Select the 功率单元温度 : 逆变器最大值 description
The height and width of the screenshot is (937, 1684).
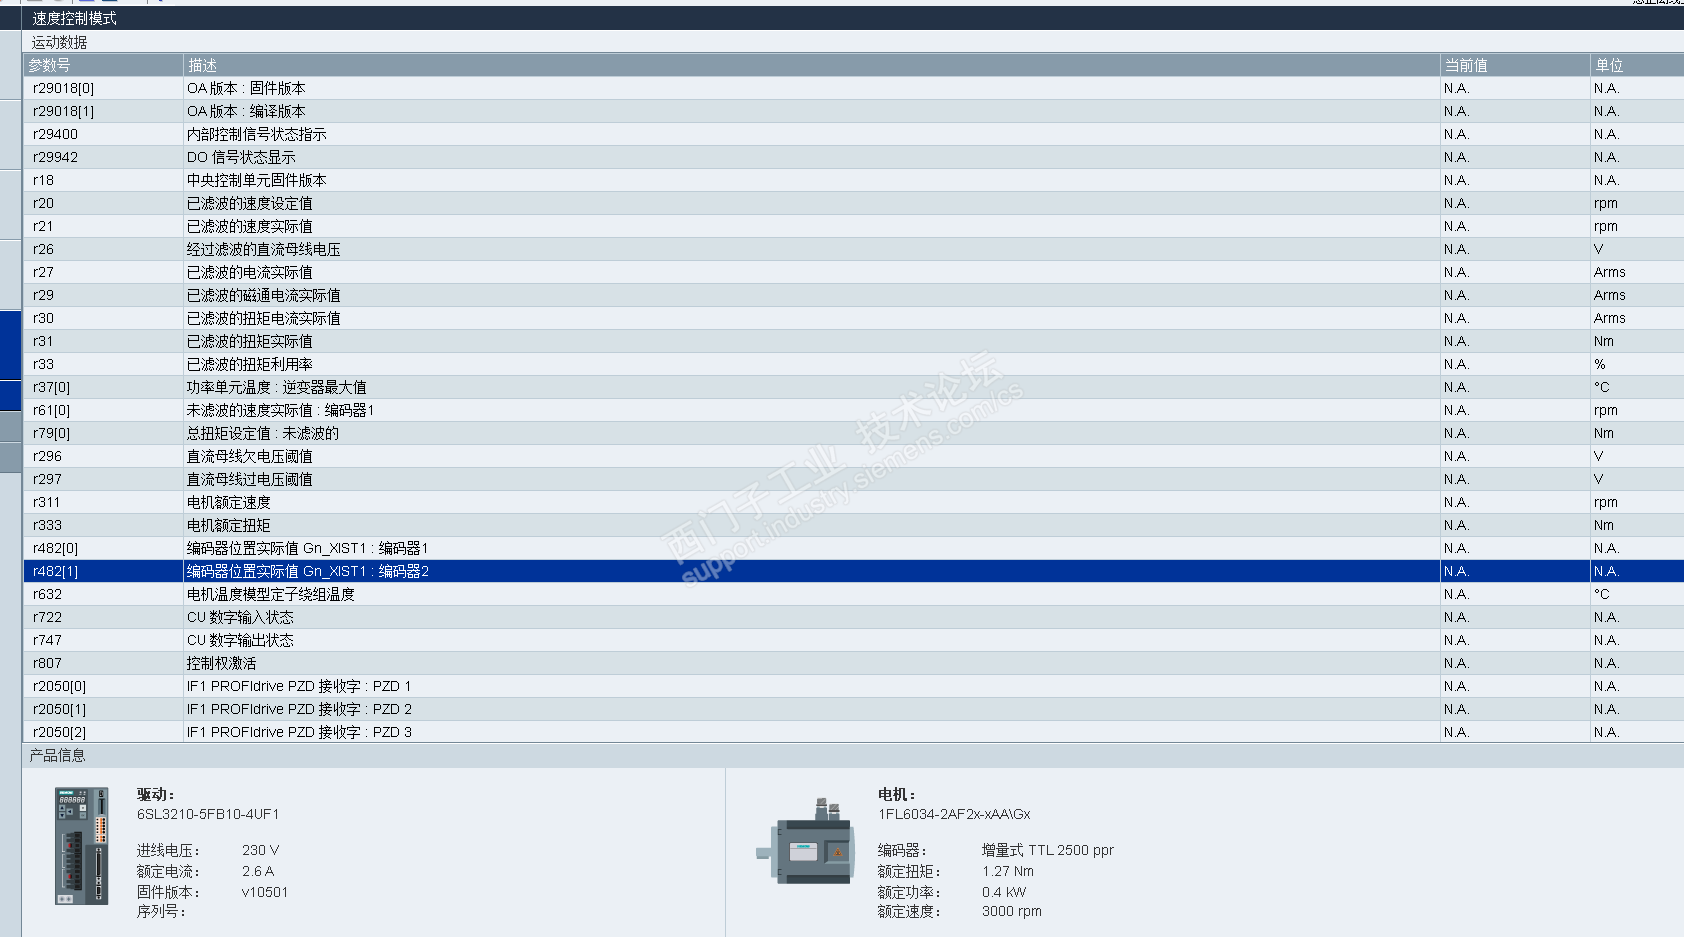click(277, 387)
